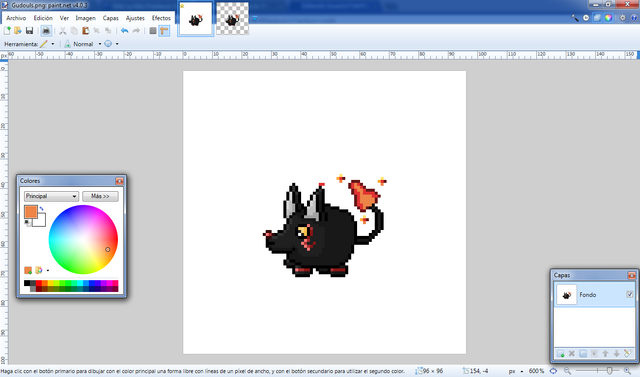Select the transparent-background image thumbnail tab
This screenshot has height=377, width=640.
coord(232,19)
